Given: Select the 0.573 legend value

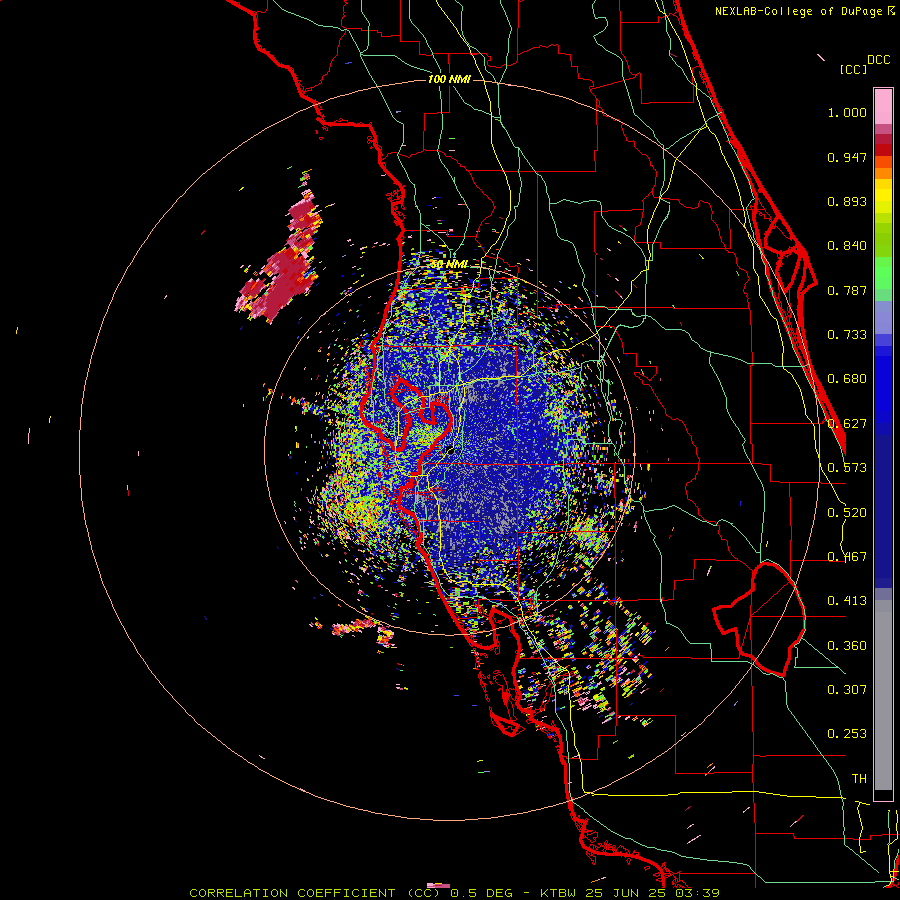Looking at the screenshot, I should coord(847,468).
